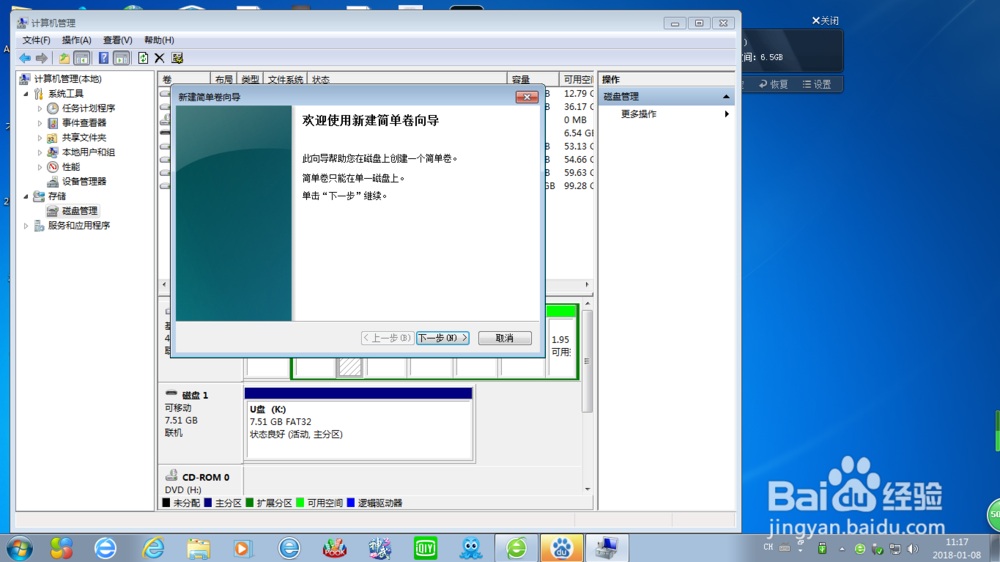
Task: Open the file explorer folder taskbar icon
Action: [198, 549]
